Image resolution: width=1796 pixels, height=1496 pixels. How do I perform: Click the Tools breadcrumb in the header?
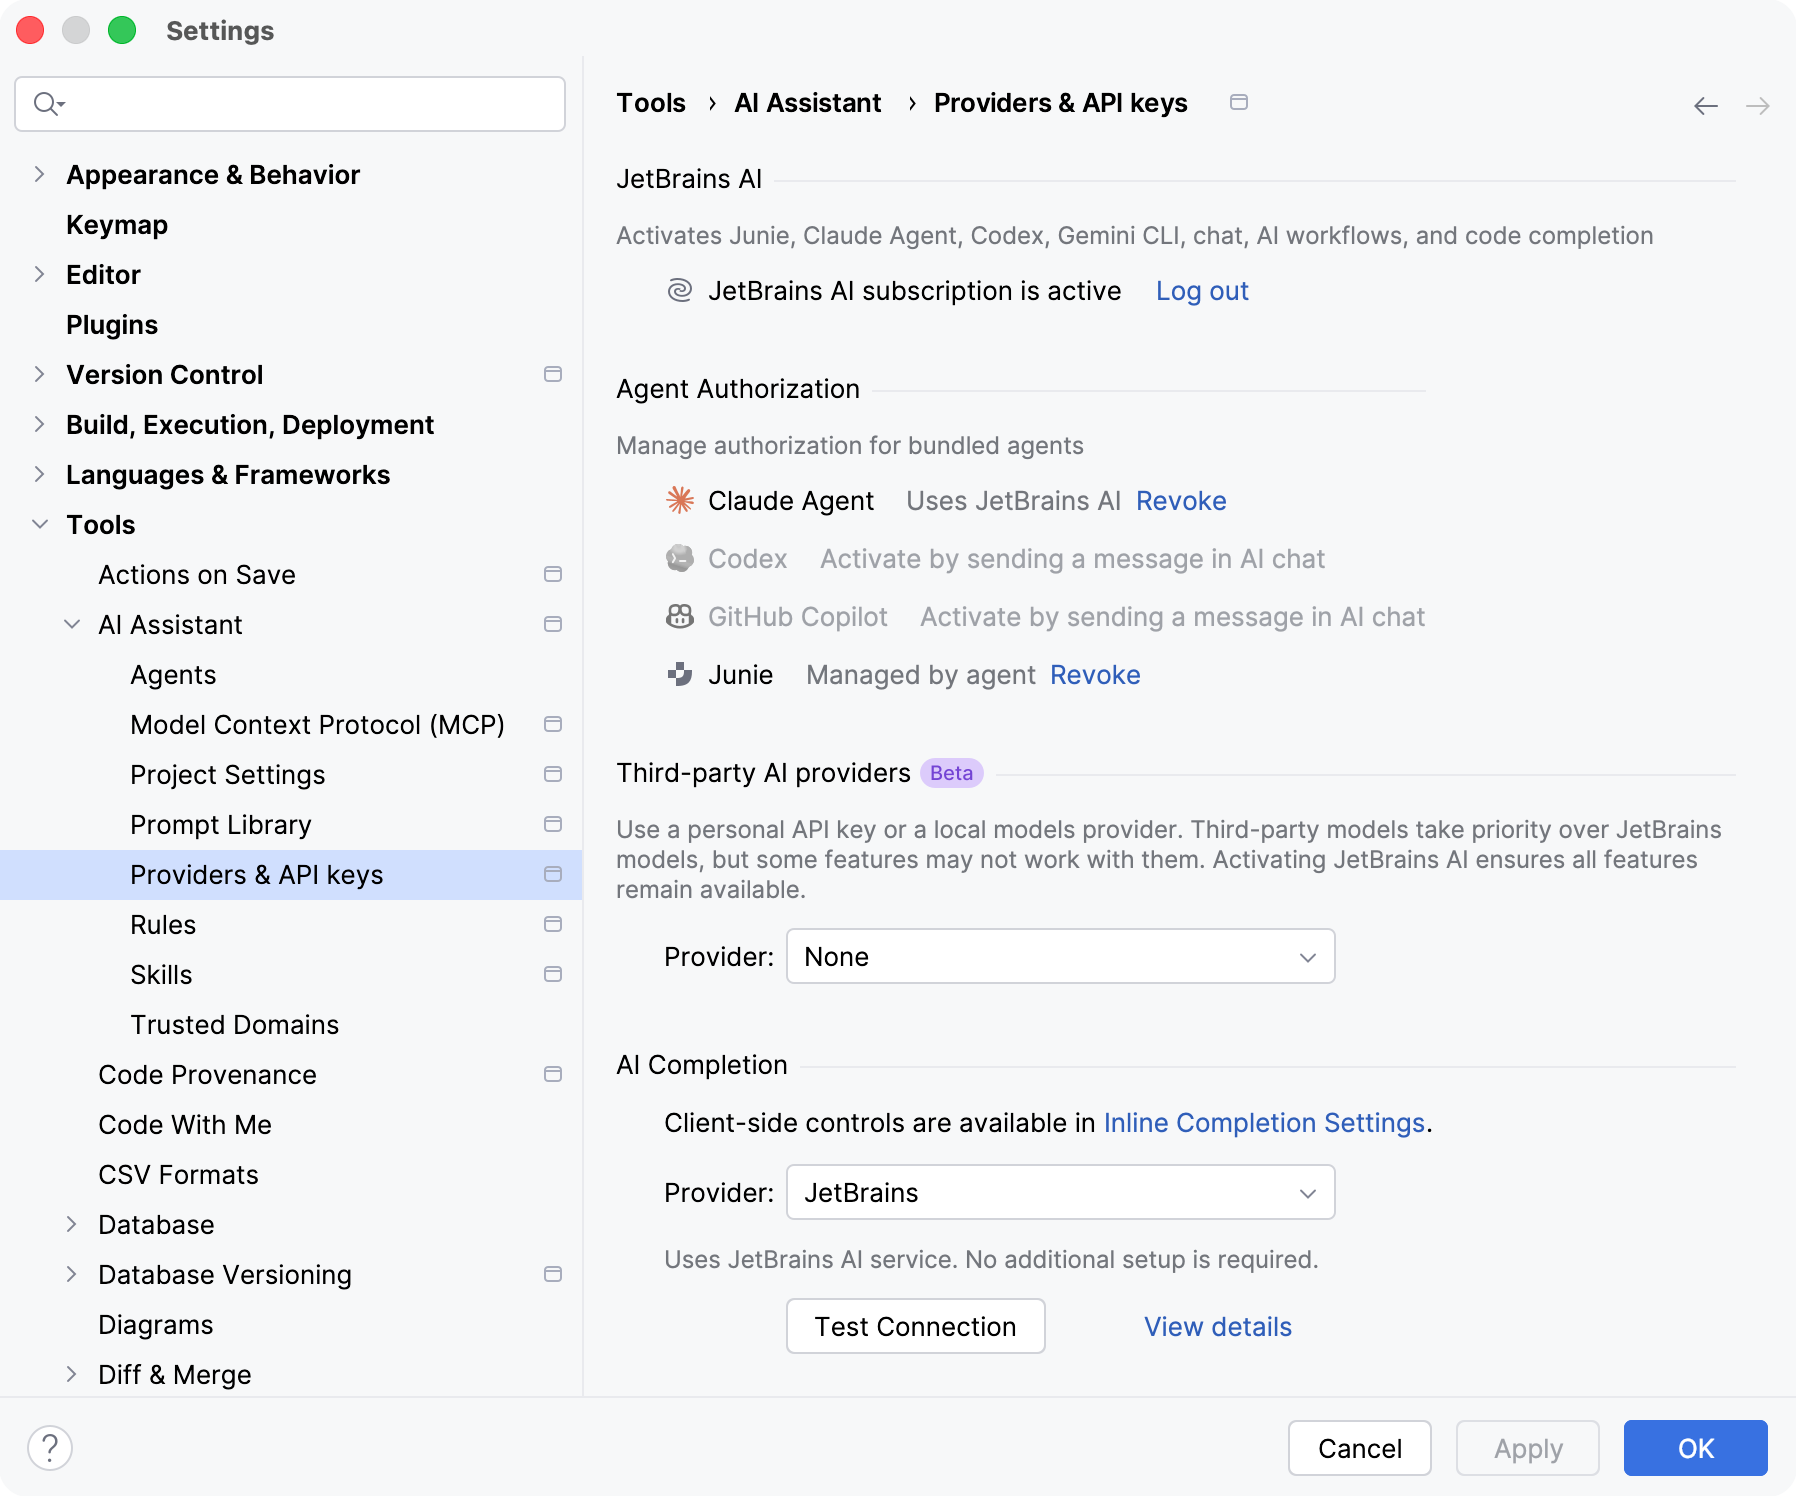[651, 102]
